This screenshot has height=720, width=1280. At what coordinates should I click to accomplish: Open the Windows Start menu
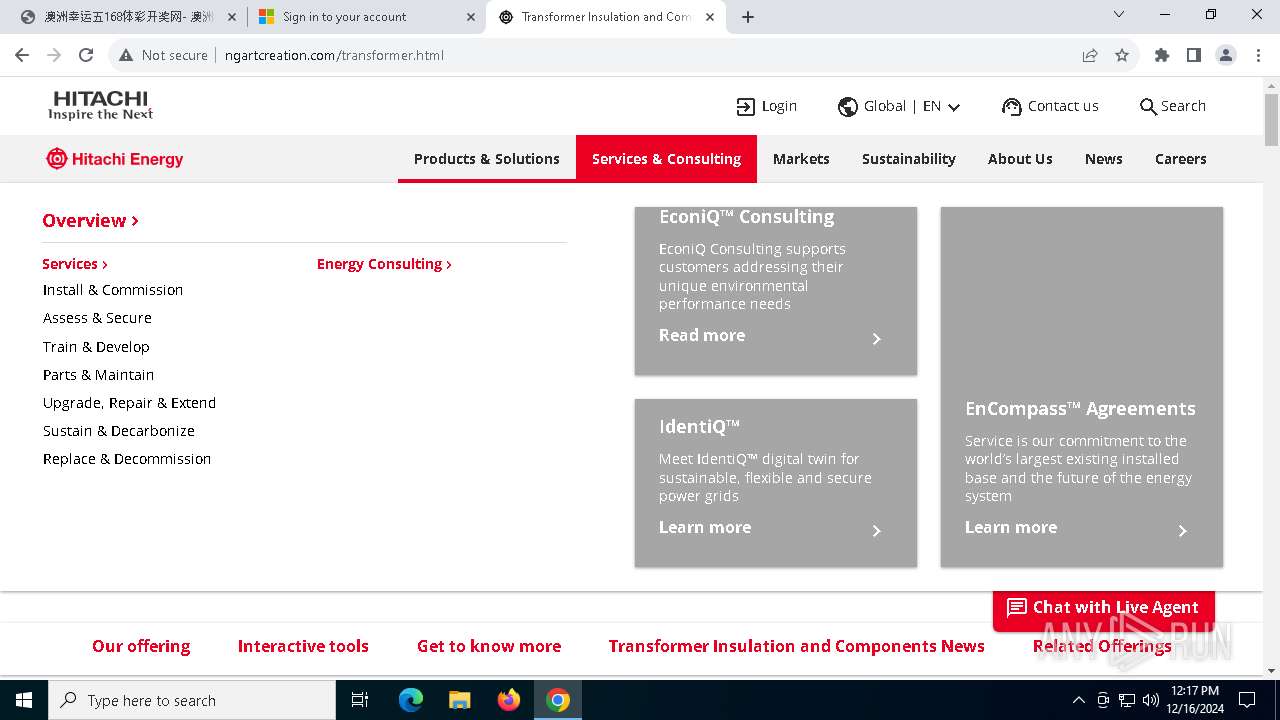[24, 700]
